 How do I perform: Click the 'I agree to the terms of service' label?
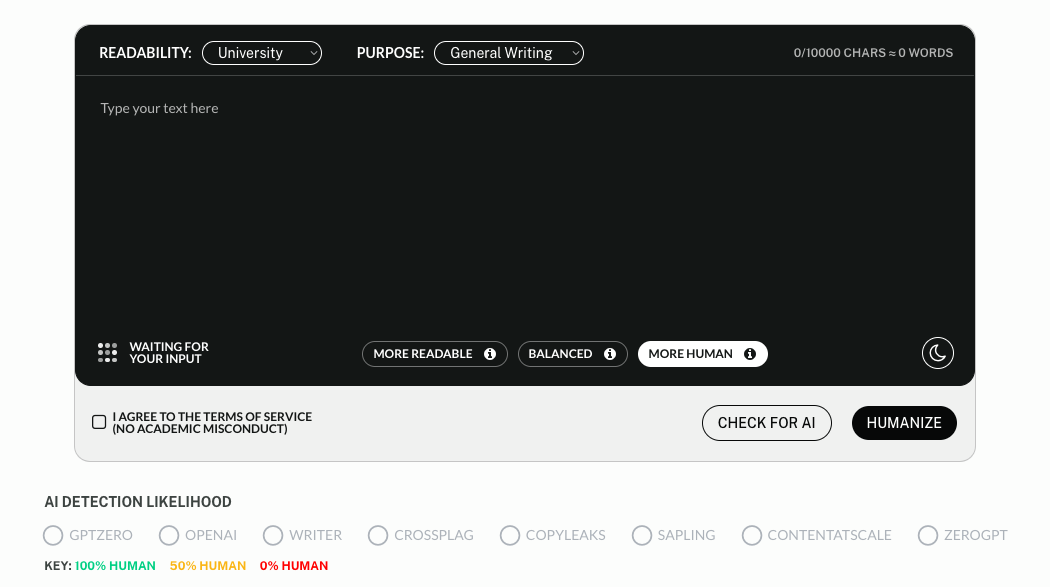coord(212,422)
